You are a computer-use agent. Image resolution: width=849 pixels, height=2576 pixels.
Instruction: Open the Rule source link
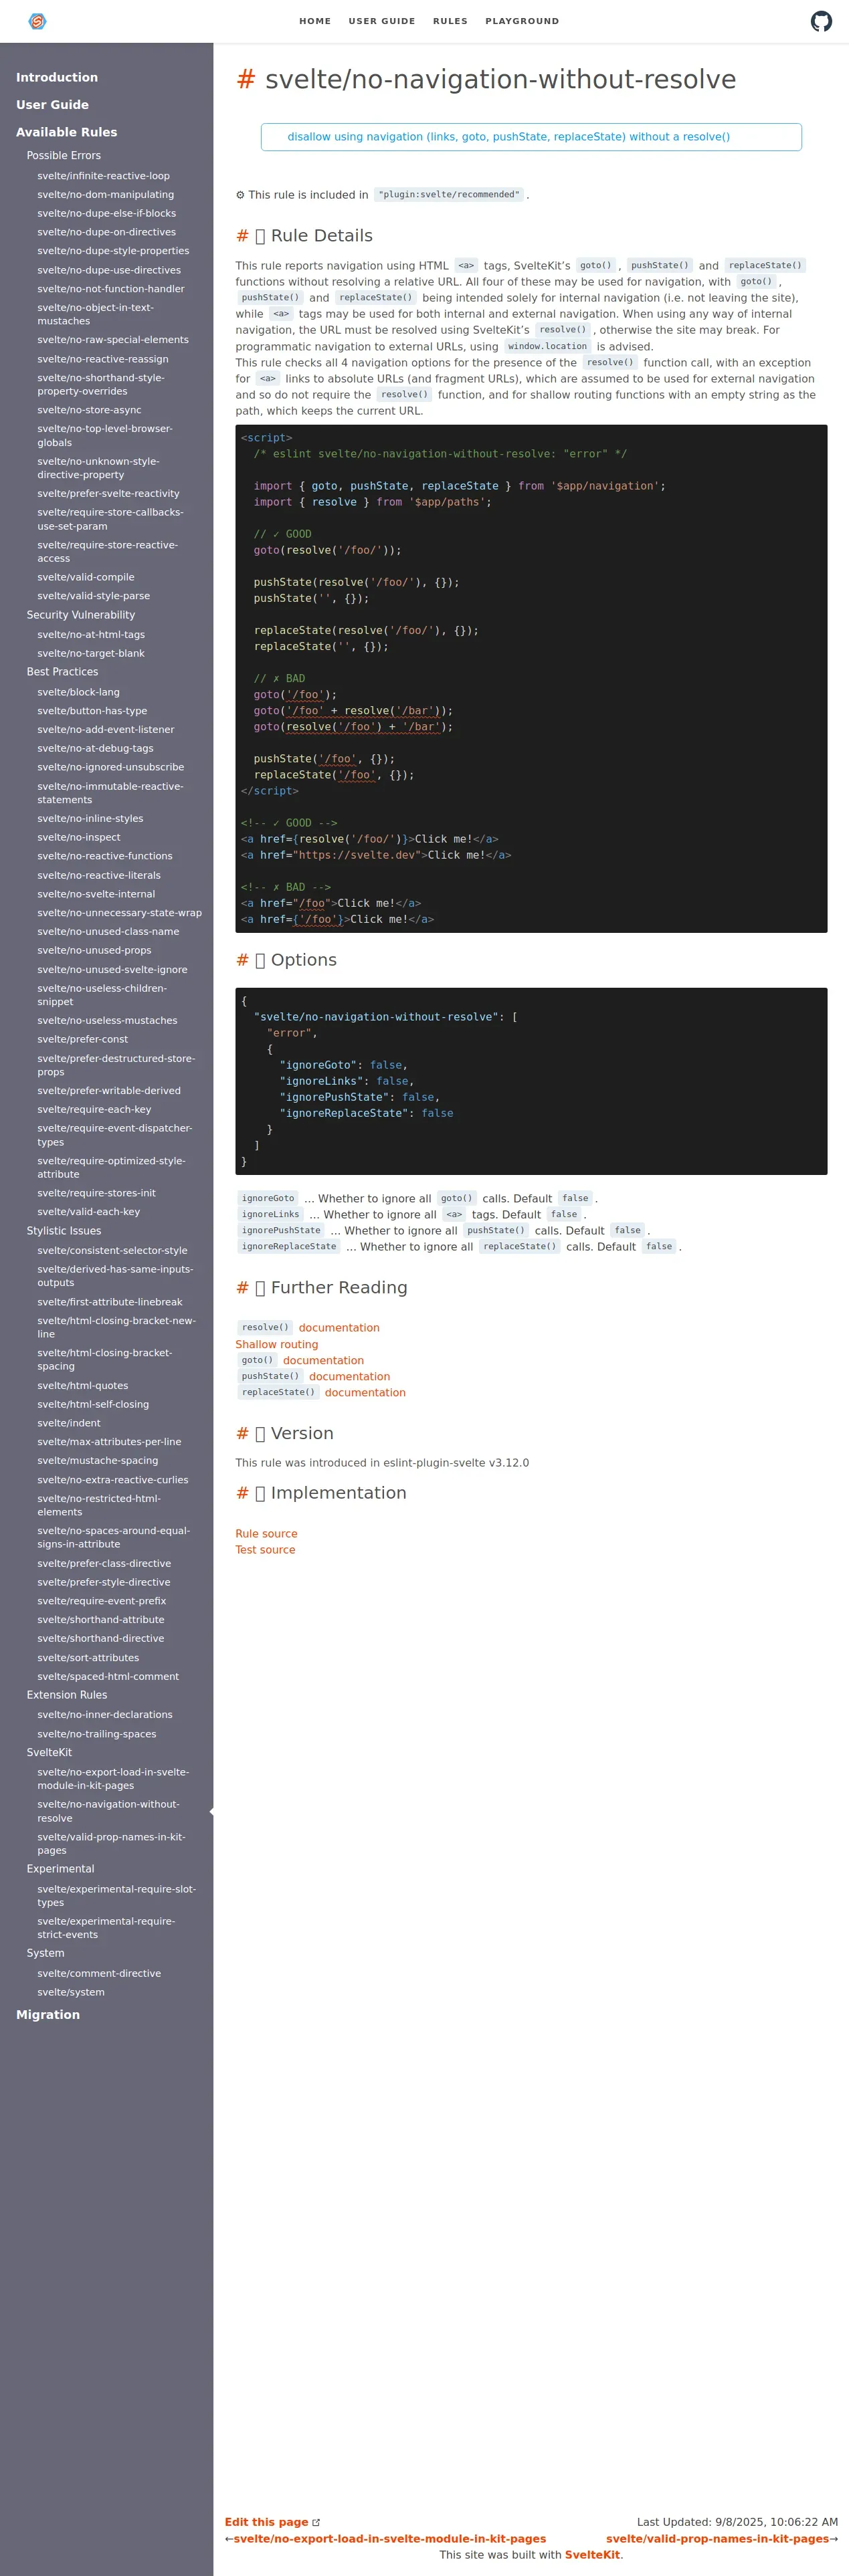266,1534
